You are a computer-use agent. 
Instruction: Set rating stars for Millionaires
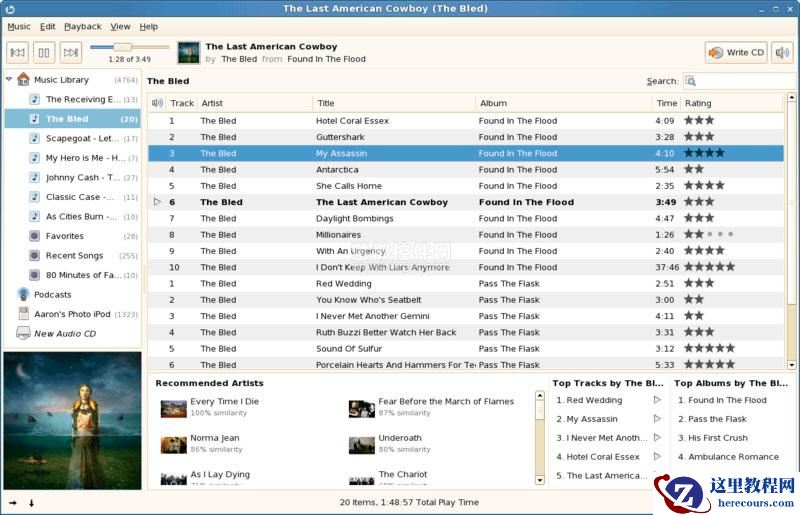(x=709, y=235)
